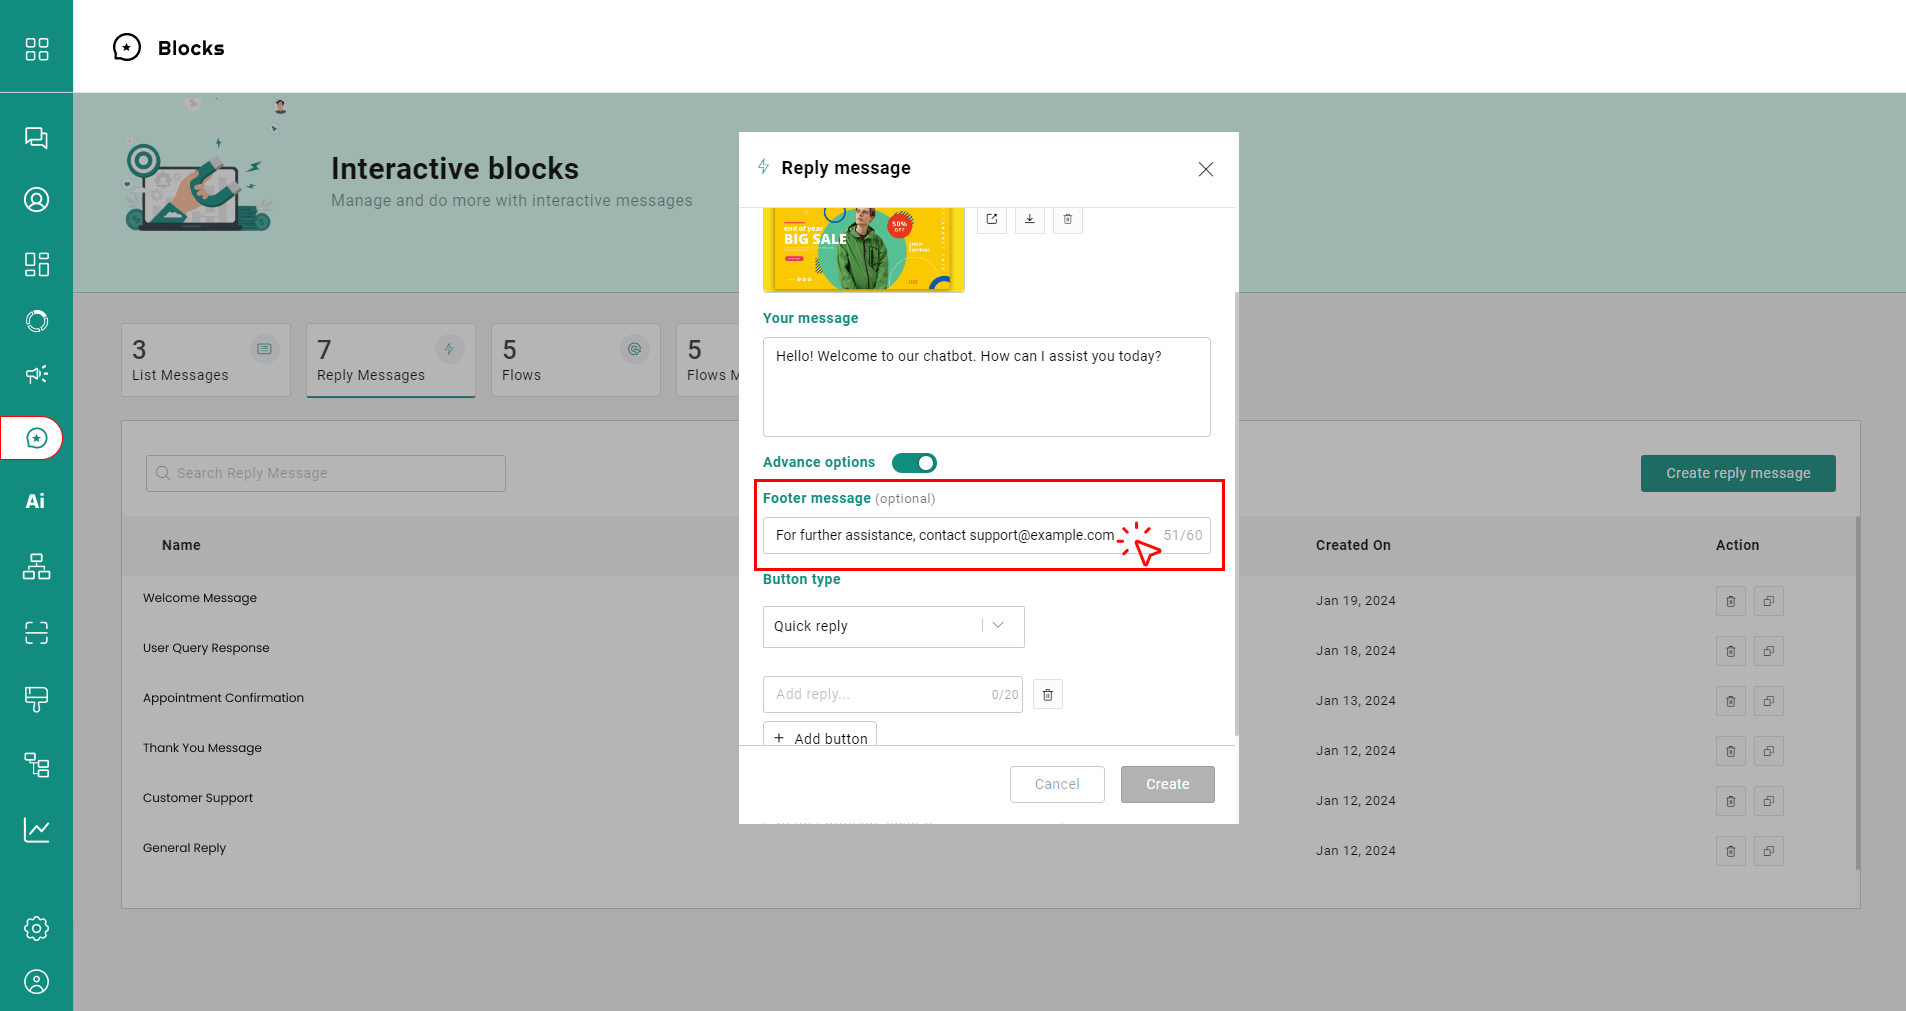This screenshot has height=1011, width=1906.
Task: Switch to the Flows tab
Action: pos(575,360)
